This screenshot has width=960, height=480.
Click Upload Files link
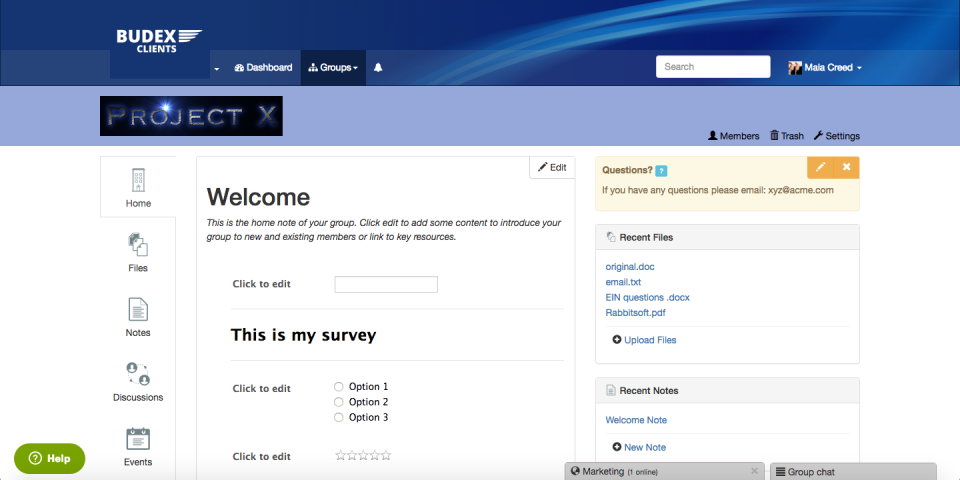pos(644,340)
